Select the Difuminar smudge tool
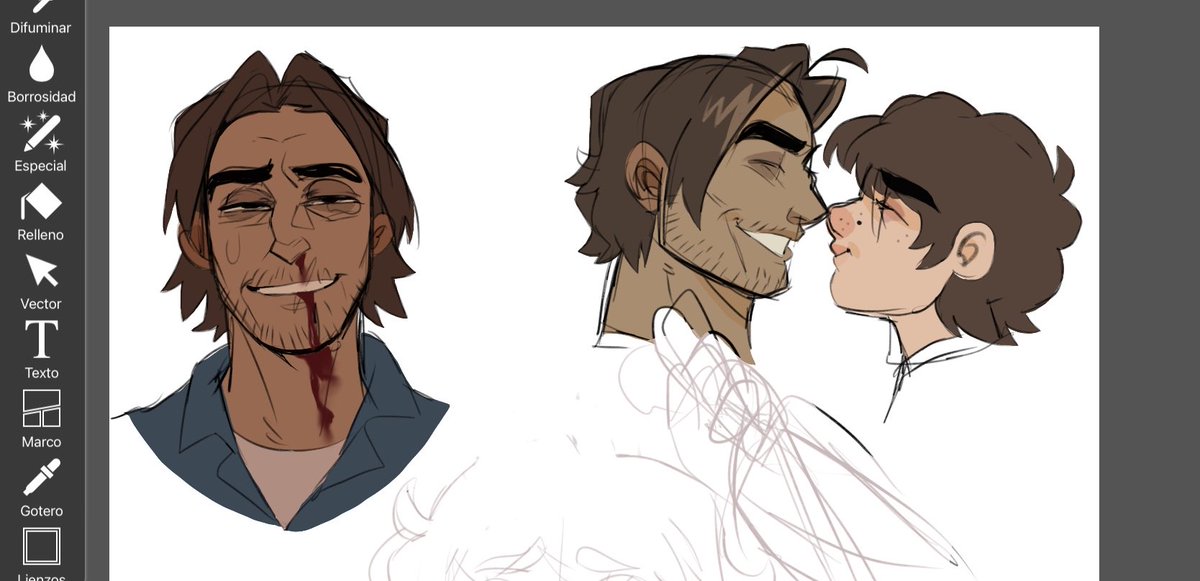Image resolution: width=1200 pixels, height=581 pixels. [41, 17]
